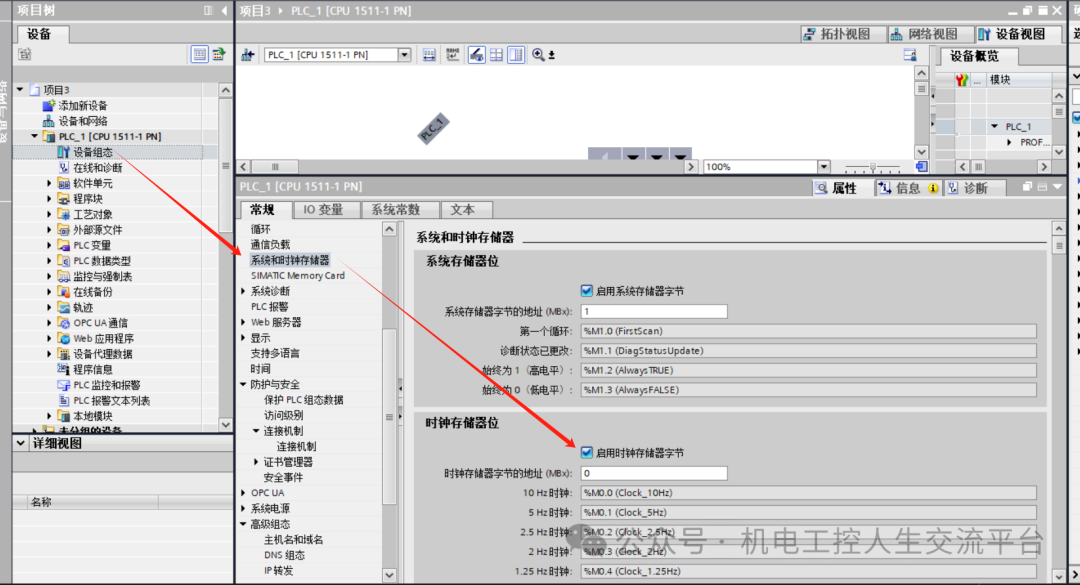Open Devices and Networks item icon
The height and width of the screenshot is (585, 1080).
[48, 121]
